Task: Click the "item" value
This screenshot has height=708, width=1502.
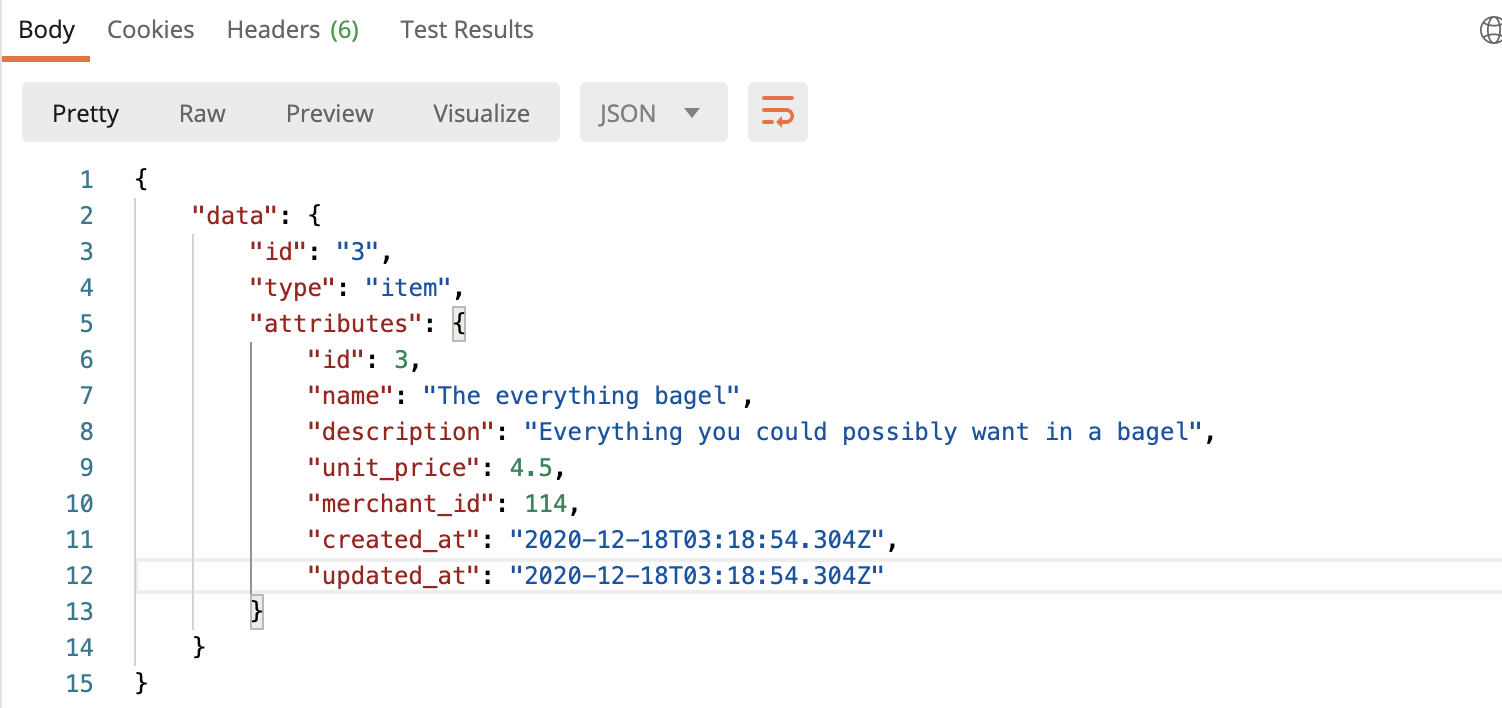Action: click(408, 288)
